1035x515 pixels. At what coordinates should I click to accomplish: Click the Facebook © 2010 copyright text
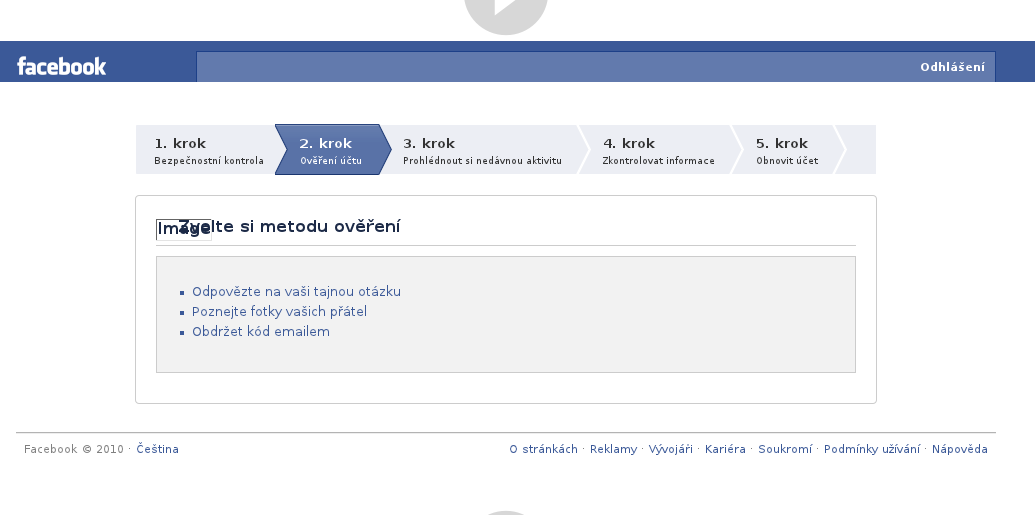point(73,449)
